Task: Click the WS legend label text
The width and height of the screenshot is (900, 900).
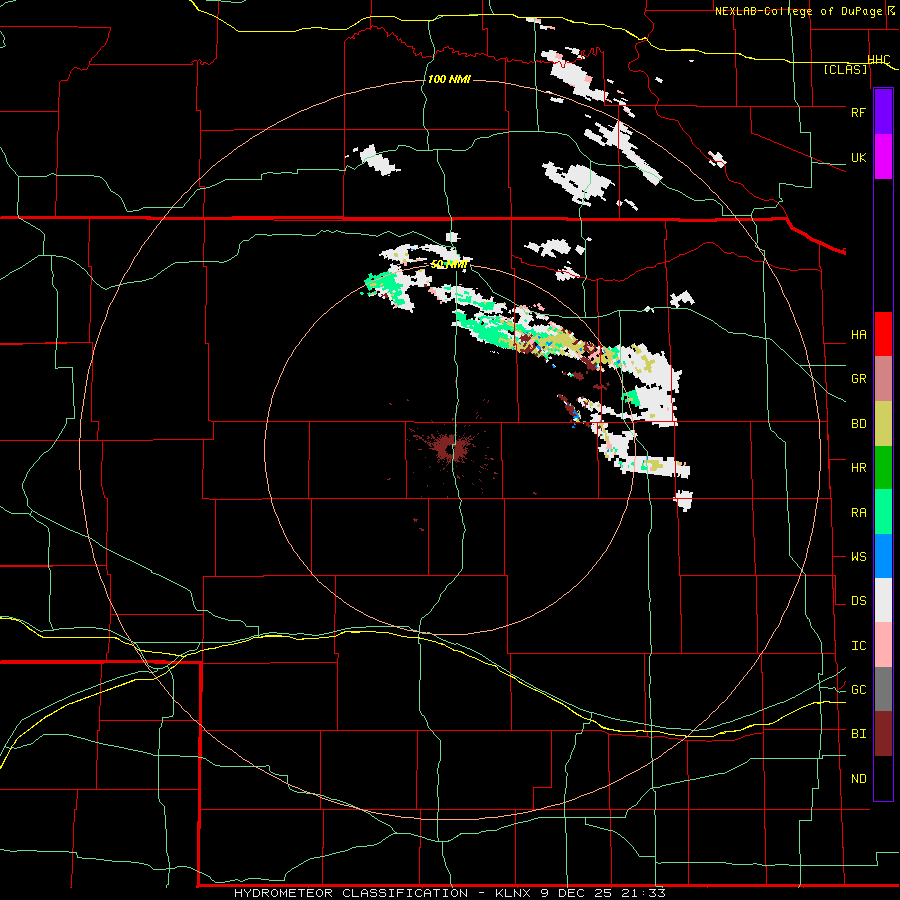Action: [858, 557]
